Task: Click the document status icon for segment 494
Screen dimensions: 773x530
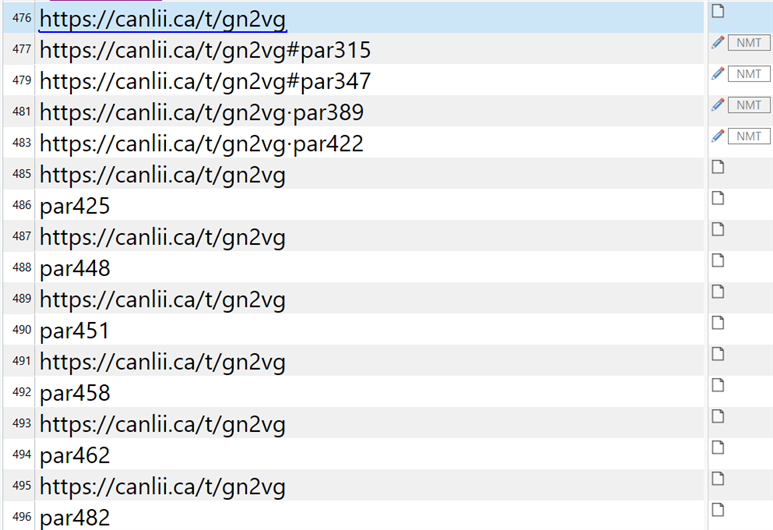Action: 718,448
